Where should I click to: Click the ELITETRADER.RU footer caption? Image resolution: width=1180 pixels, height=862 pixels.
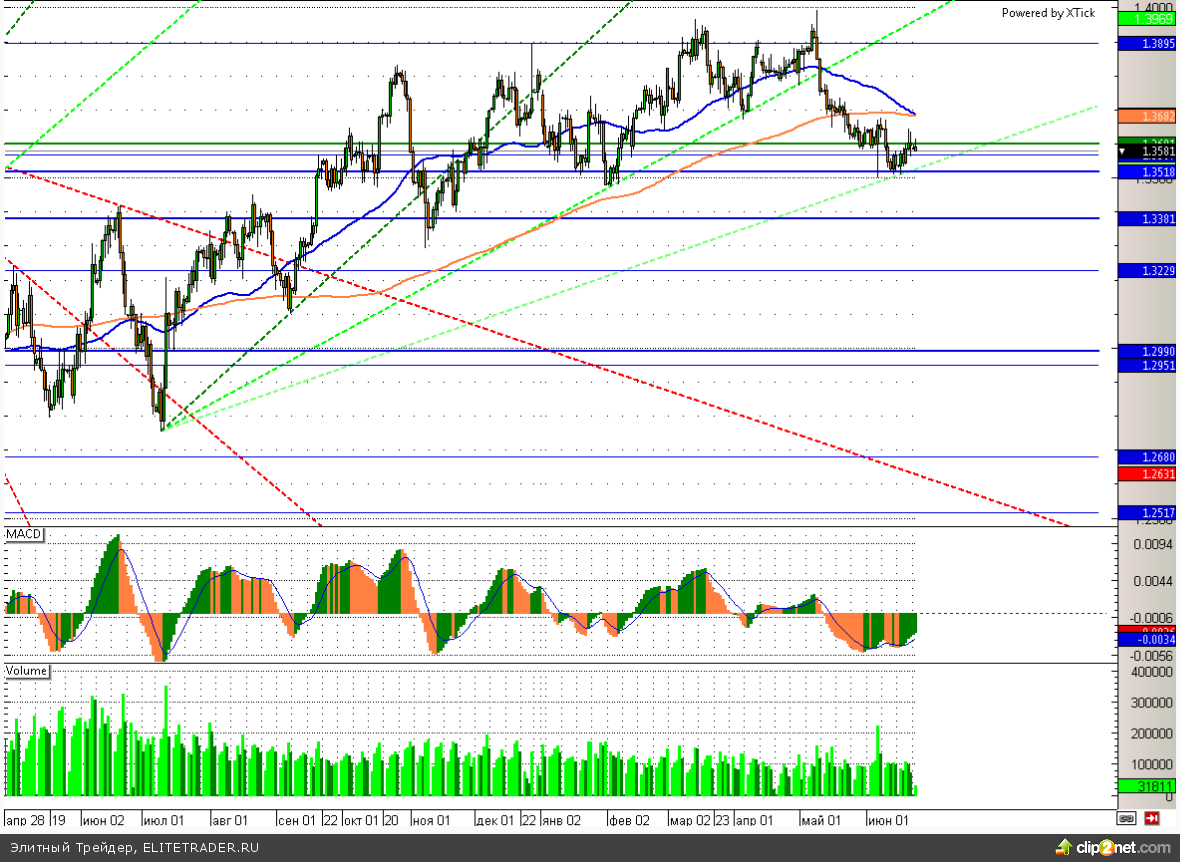pos(201,848)
